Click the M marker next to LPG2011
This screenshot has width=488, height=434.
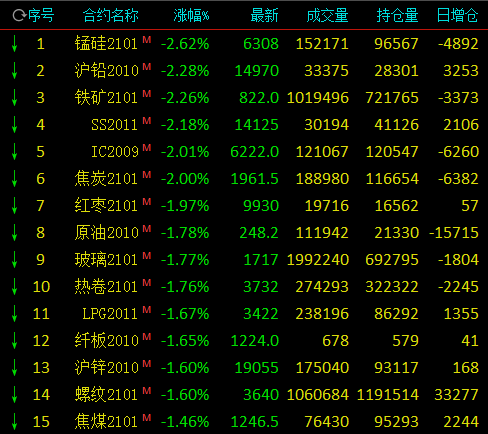pyautogui.click(x=147, y=310)
